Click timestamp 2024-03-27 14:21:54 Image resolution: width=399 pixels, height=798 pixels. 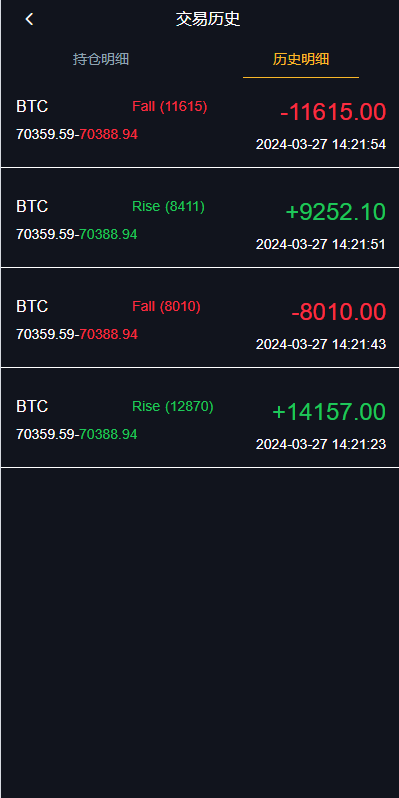coord(321,145)
